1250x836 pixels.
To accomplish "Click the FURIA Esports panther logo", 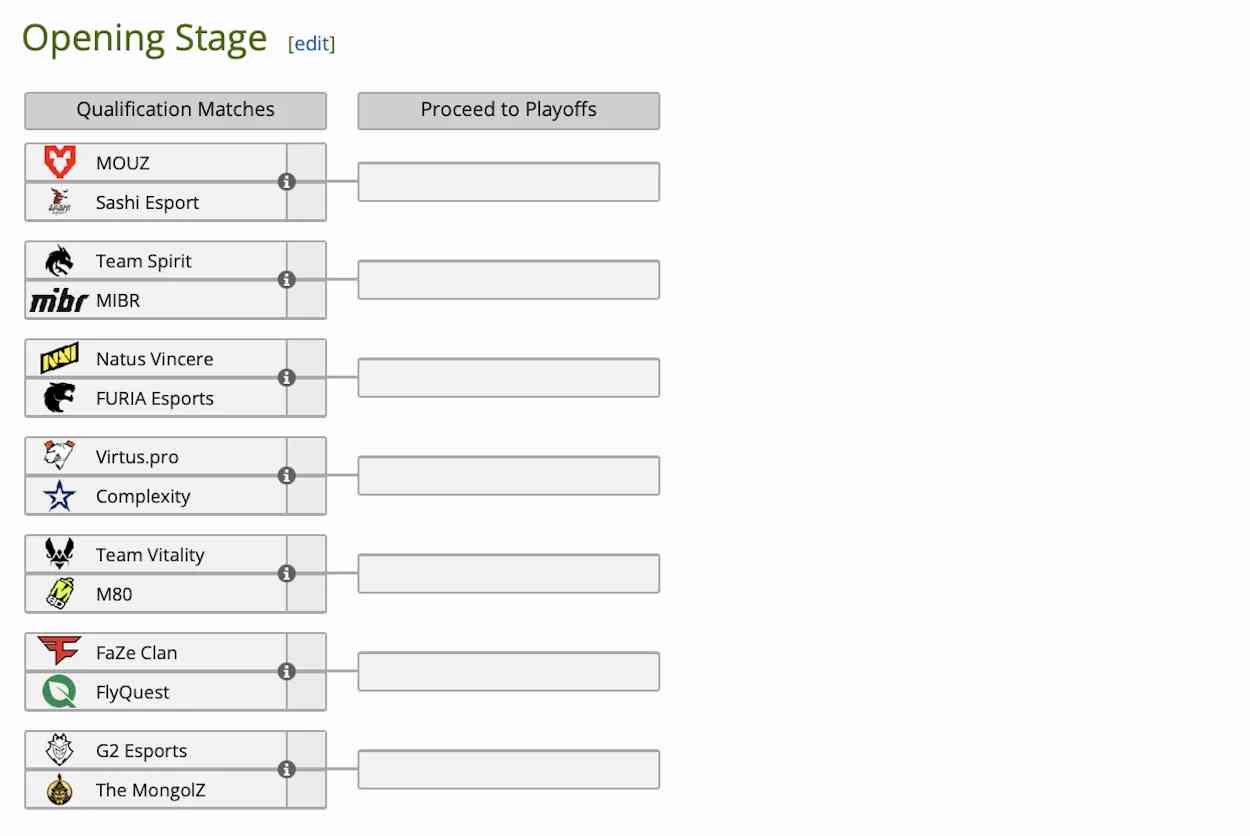I will [x=60, y=398].
